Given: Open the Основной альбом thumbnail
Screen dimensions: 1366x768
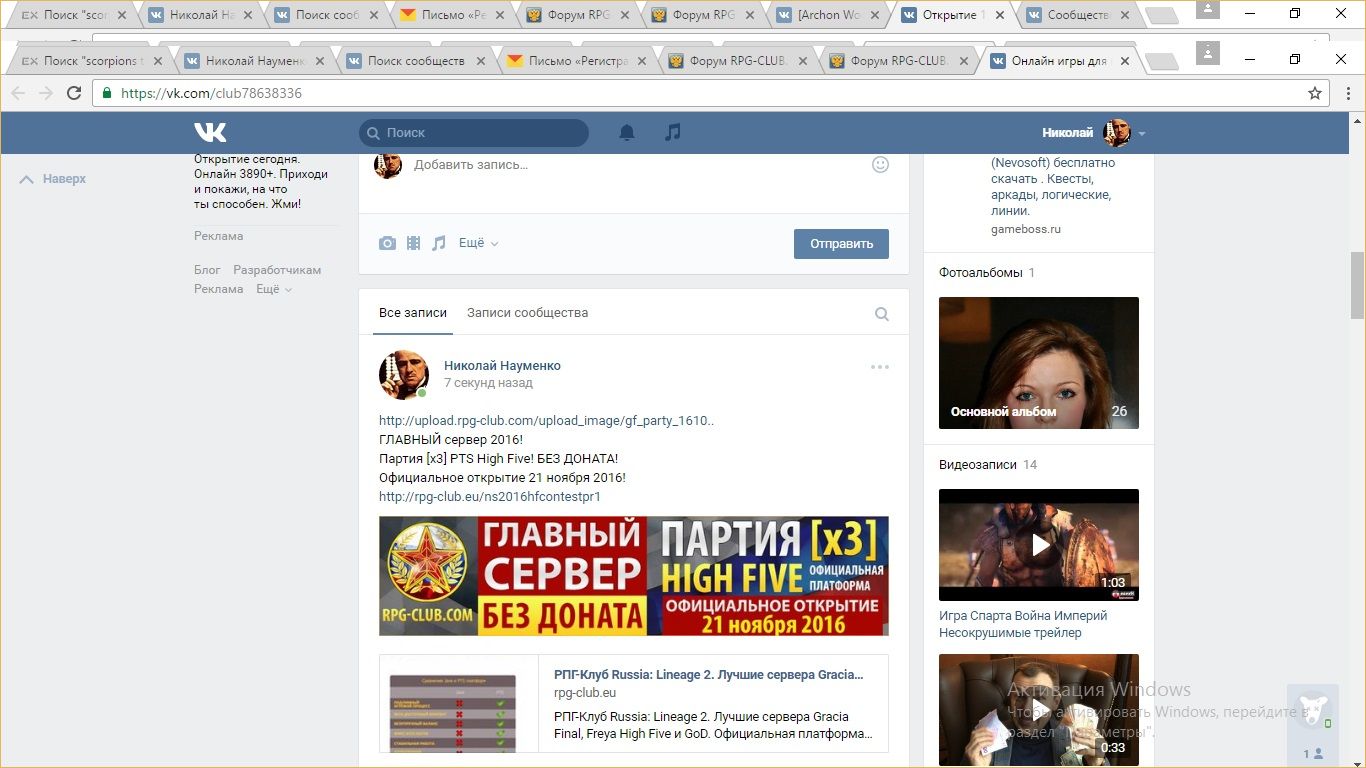Looking at the screenshot, I should tap(1039, 363).
